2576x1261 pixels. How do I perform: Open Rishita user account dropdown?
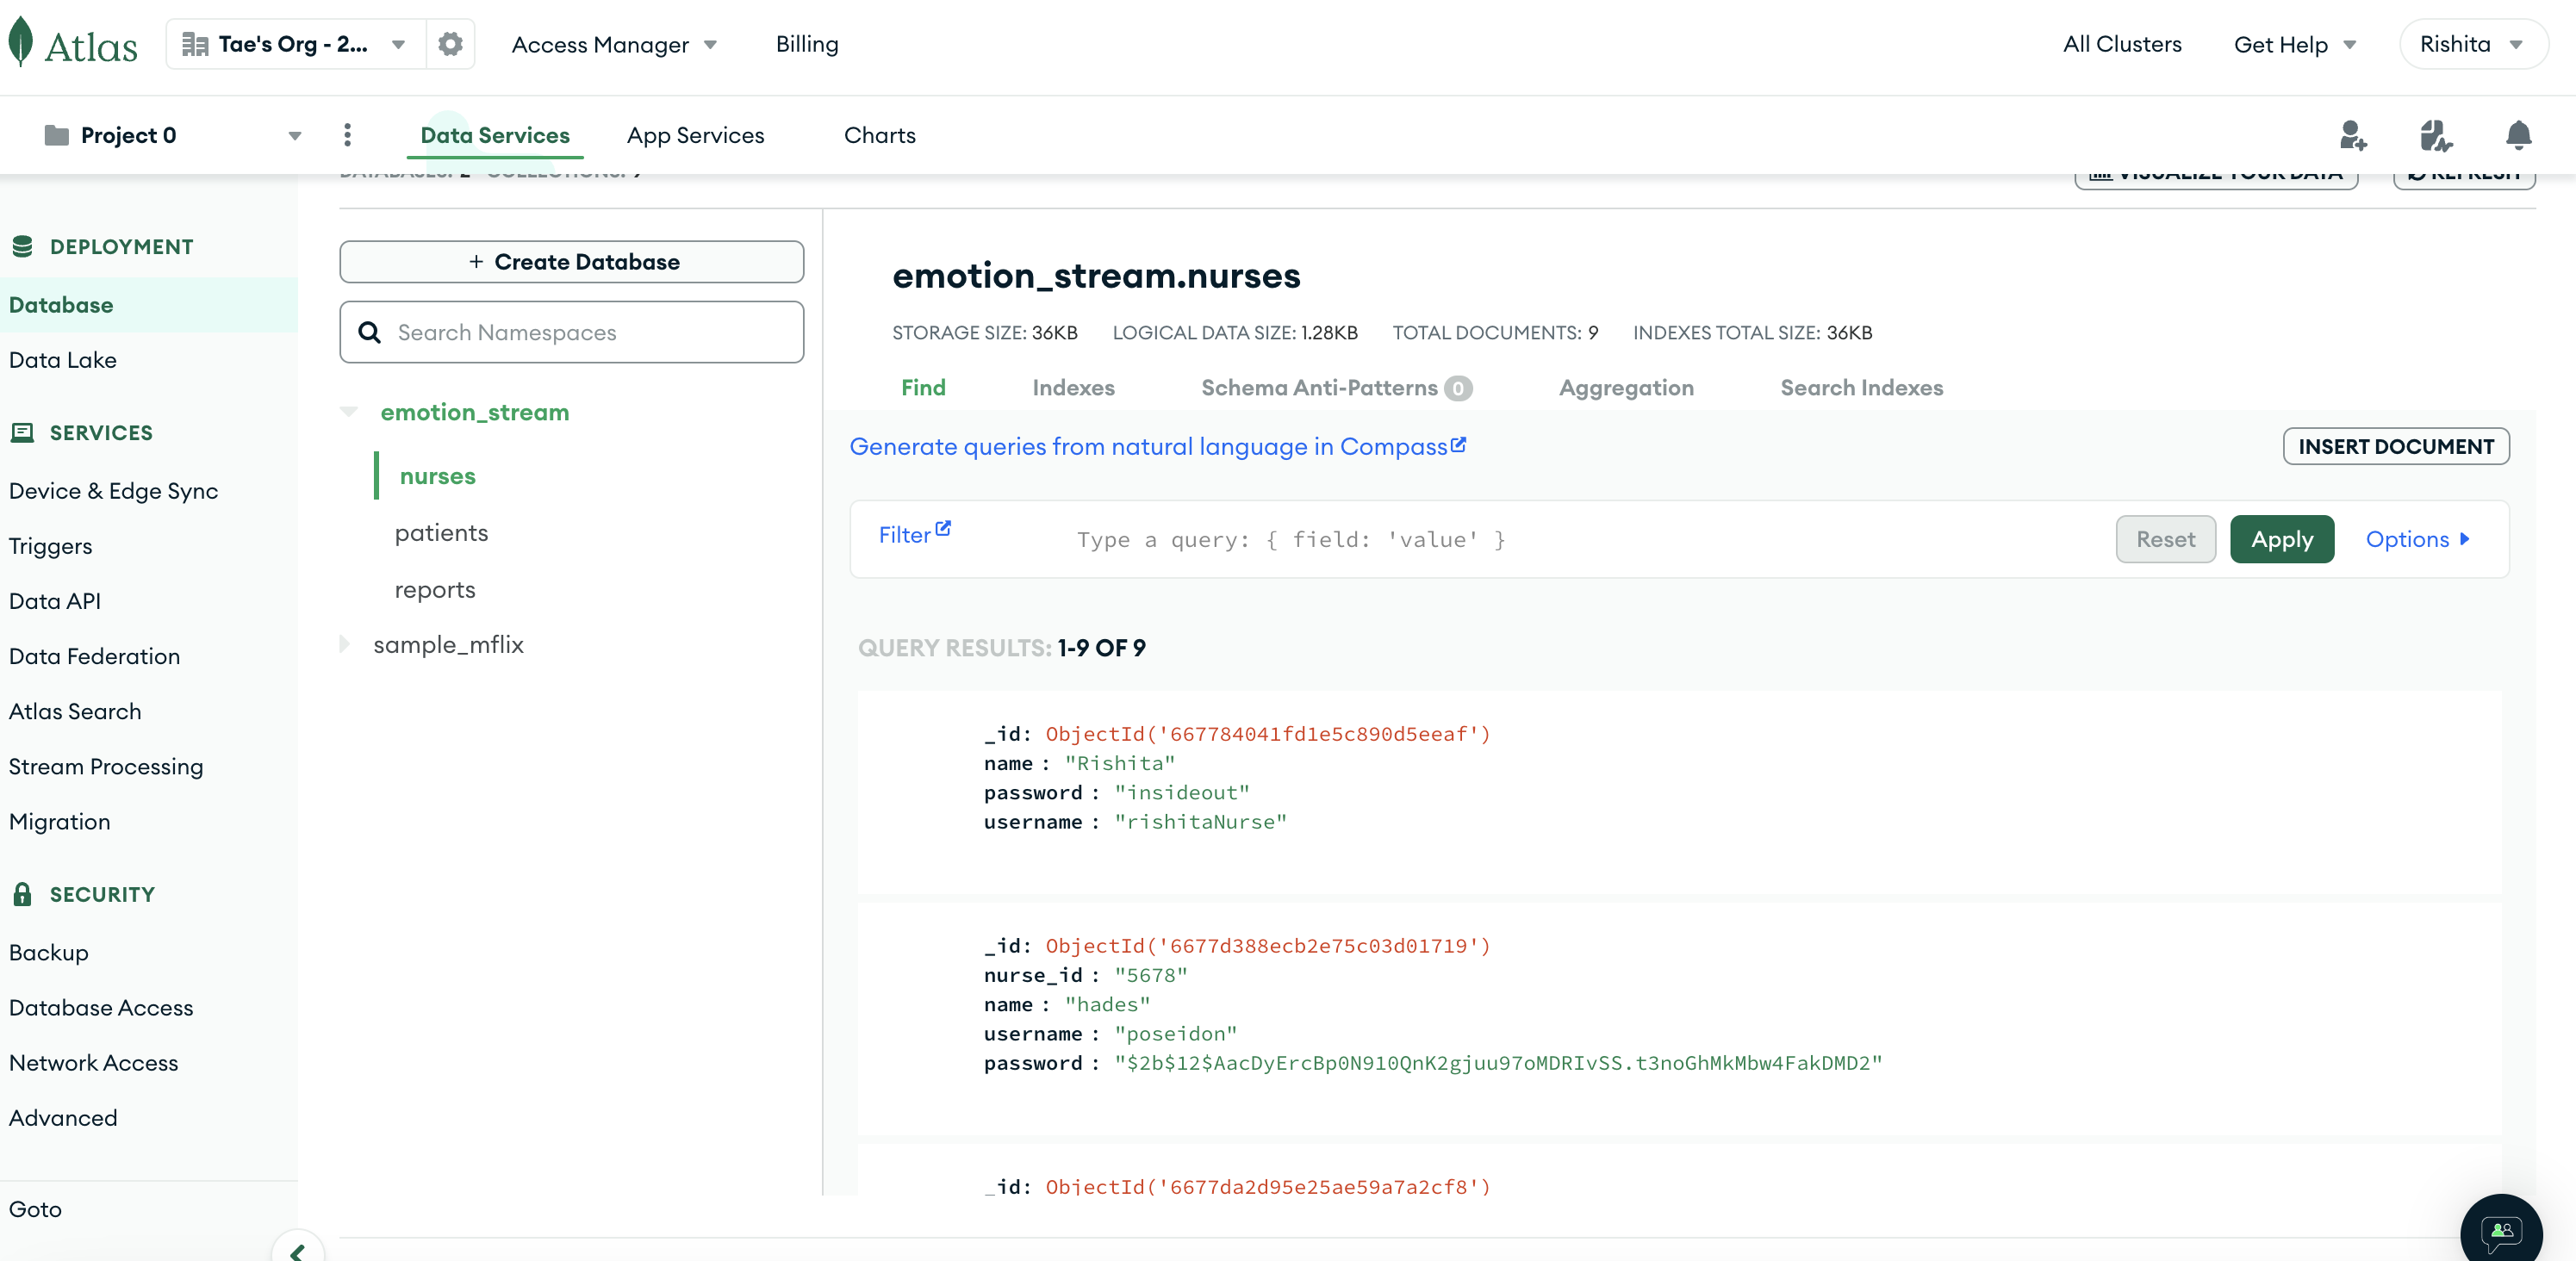click(x=2472, y=44)
